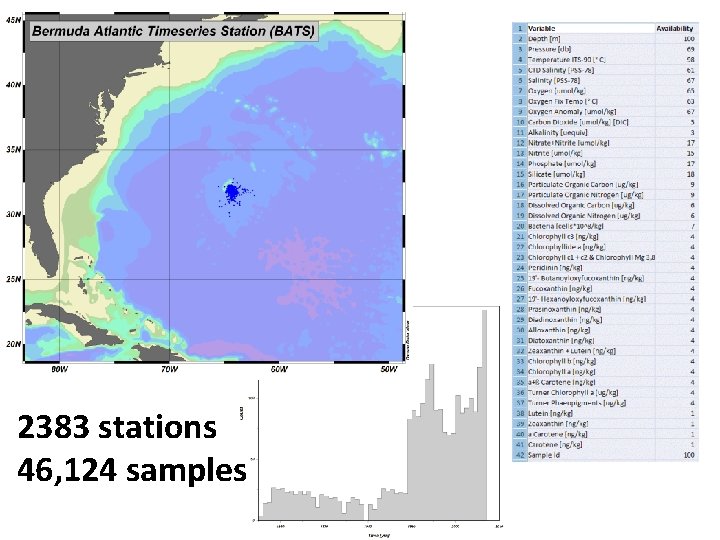Select the 'Diatoxanthin [ng/kg]' row
The height and width of the screenshot is (540, 720).
605,341
